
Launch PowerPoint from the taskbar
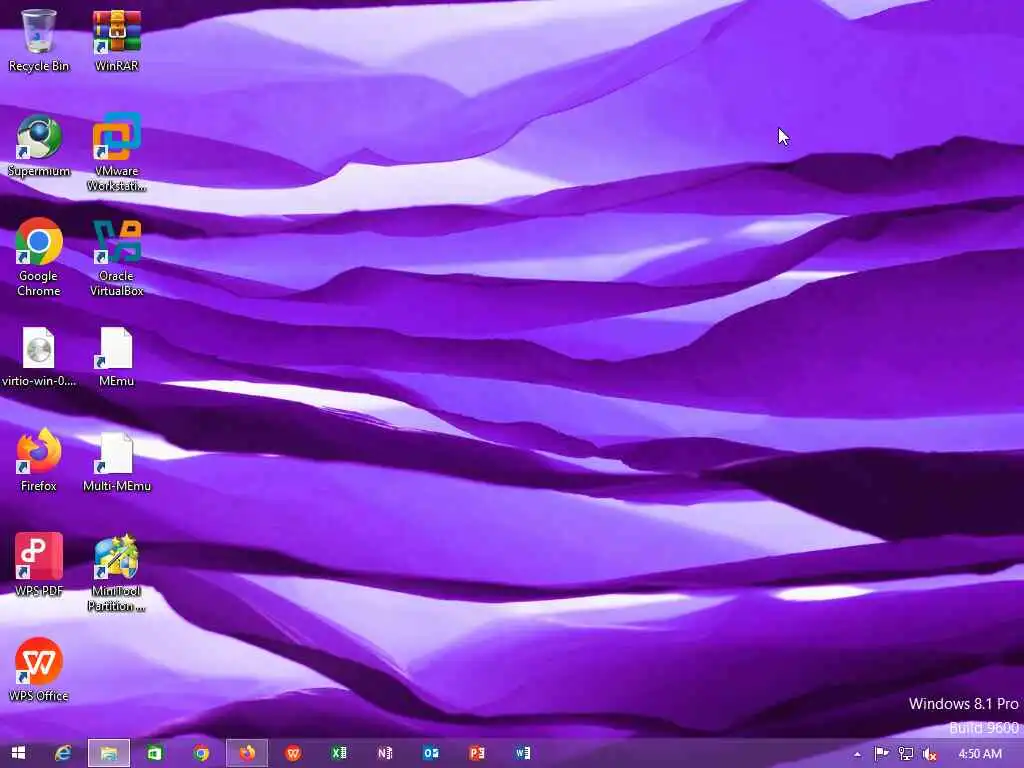pos(477,753)
